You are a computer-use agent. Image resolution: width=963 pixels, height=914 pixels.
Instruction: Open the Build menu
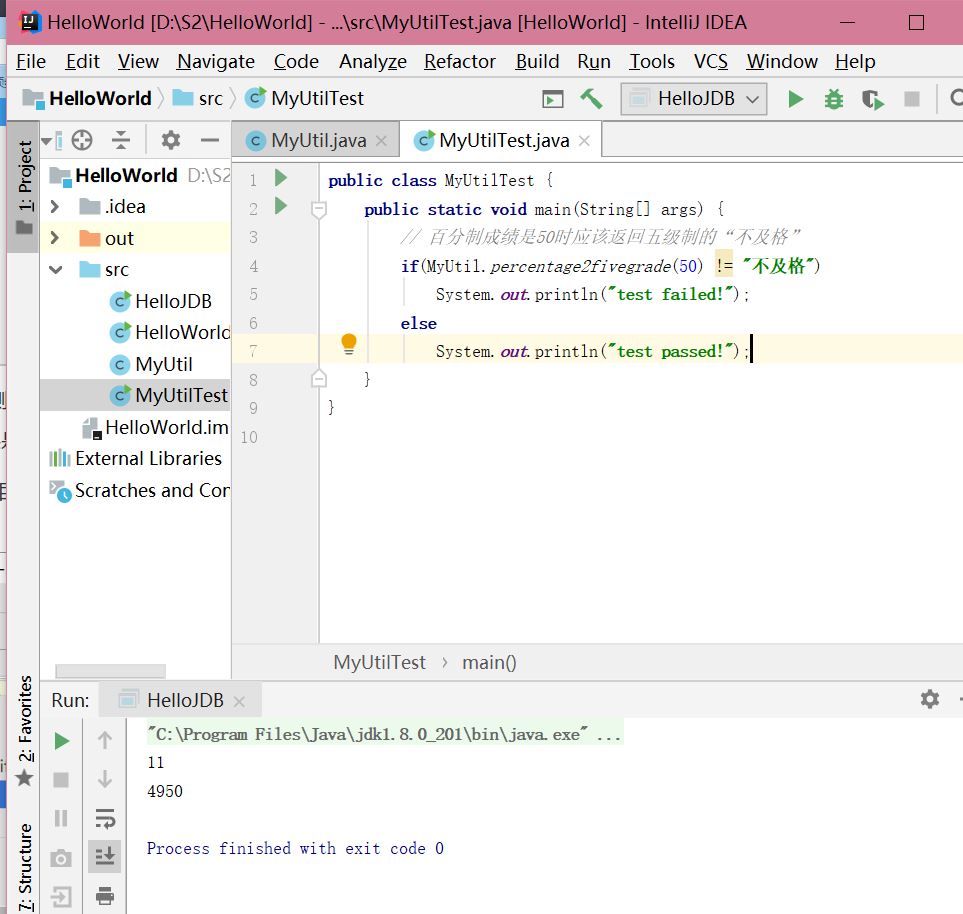pos(537,61)
